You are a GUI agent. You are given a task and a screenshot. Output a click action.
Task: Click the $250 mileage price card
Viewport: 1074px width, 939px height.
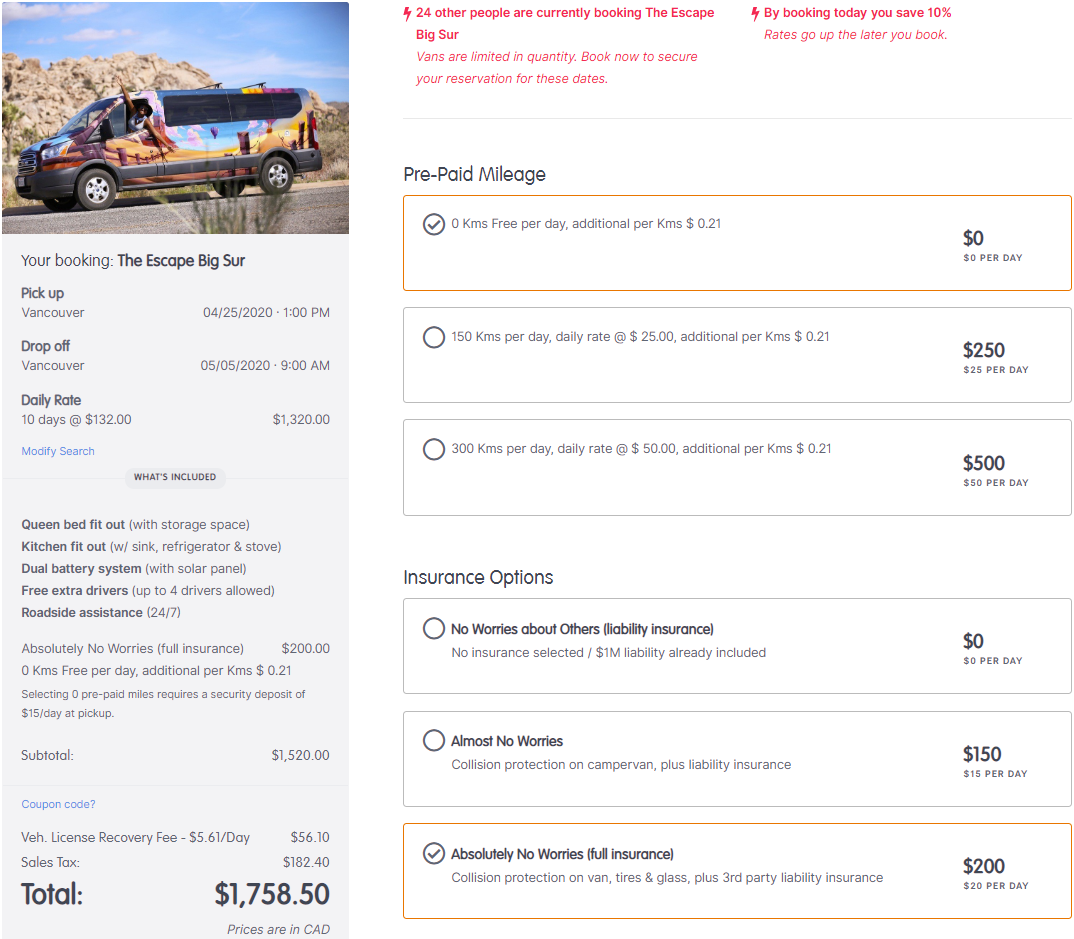(x=984, y=351)
